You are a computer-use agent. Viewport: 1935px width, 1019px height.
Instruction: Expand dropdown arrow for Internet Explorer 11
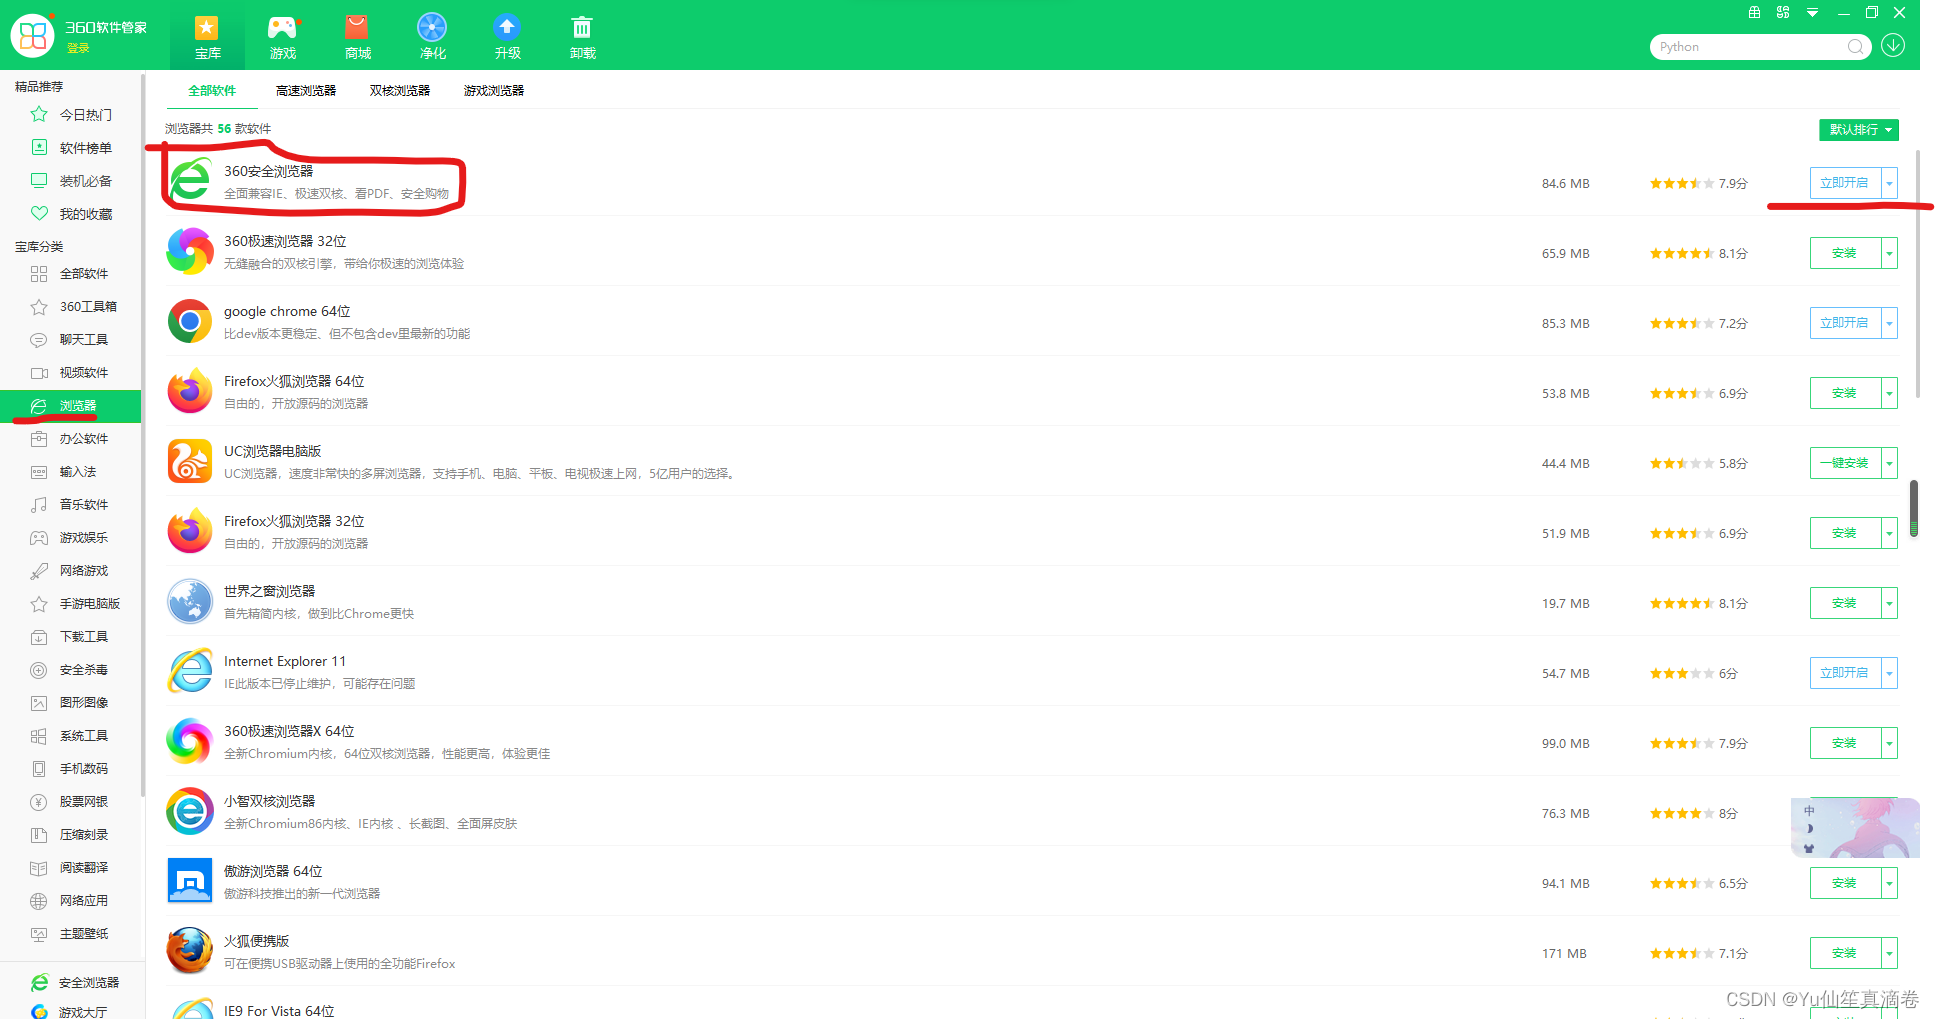pyautogui.click(x=1889, y=673)
